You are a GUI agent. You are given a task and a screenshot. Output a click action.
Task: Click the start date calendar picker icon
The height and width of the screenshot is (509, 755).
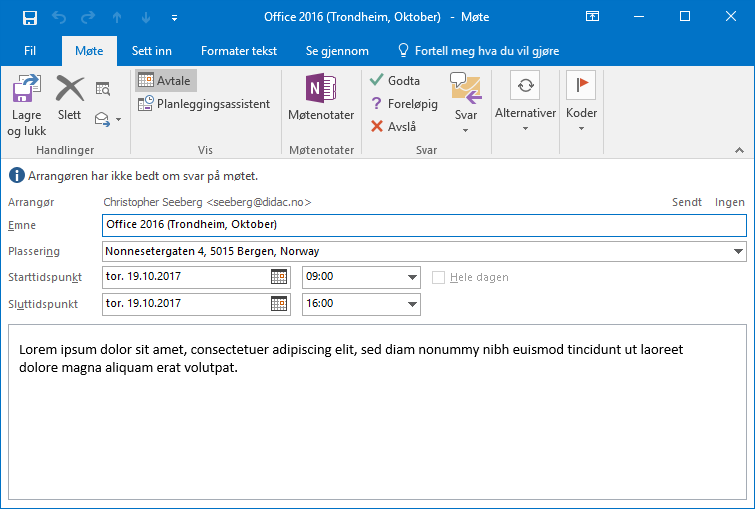279,277
